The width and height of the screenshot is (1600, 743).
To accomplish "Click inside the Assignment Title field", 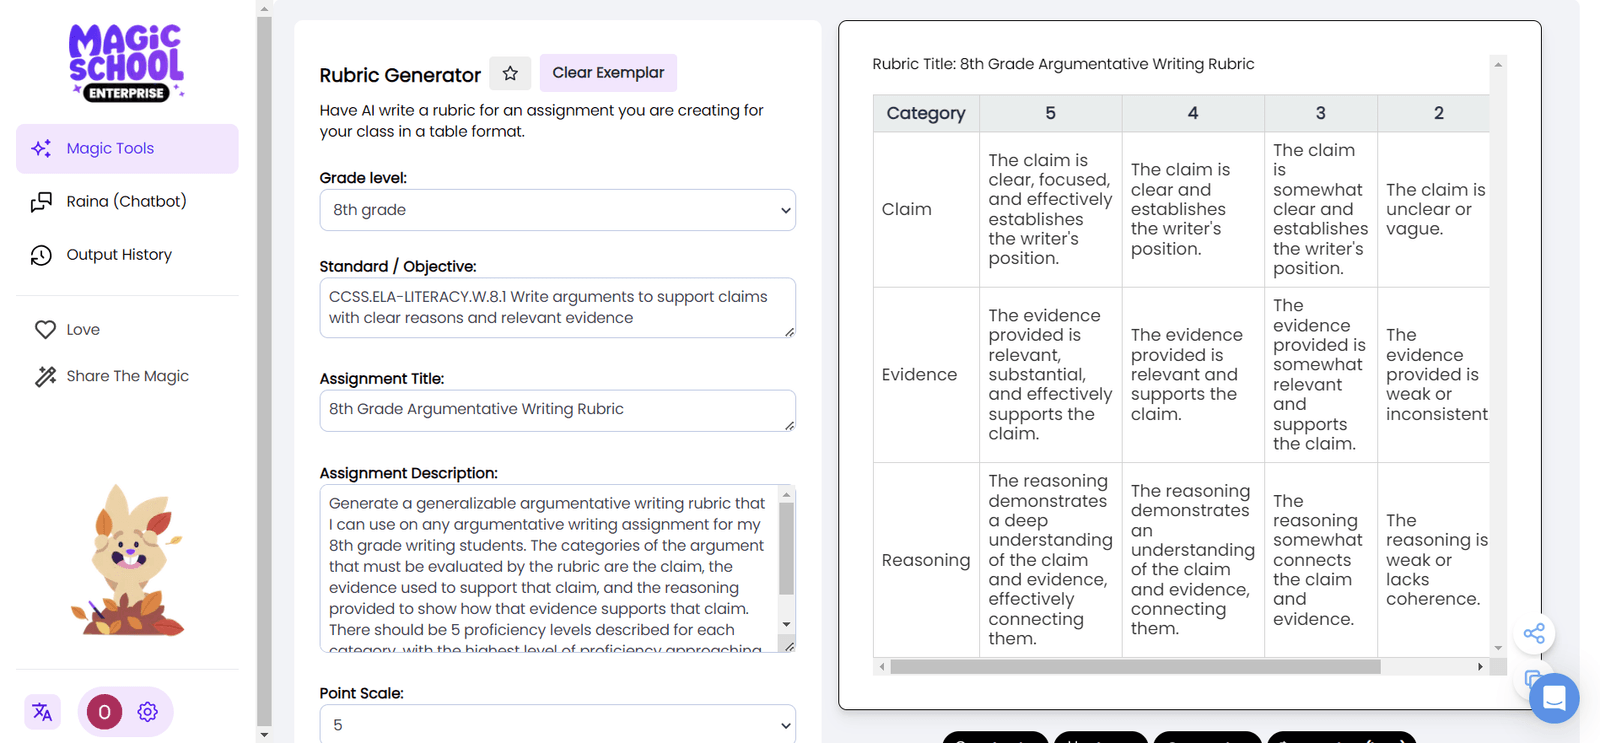I will click(557, 410).
